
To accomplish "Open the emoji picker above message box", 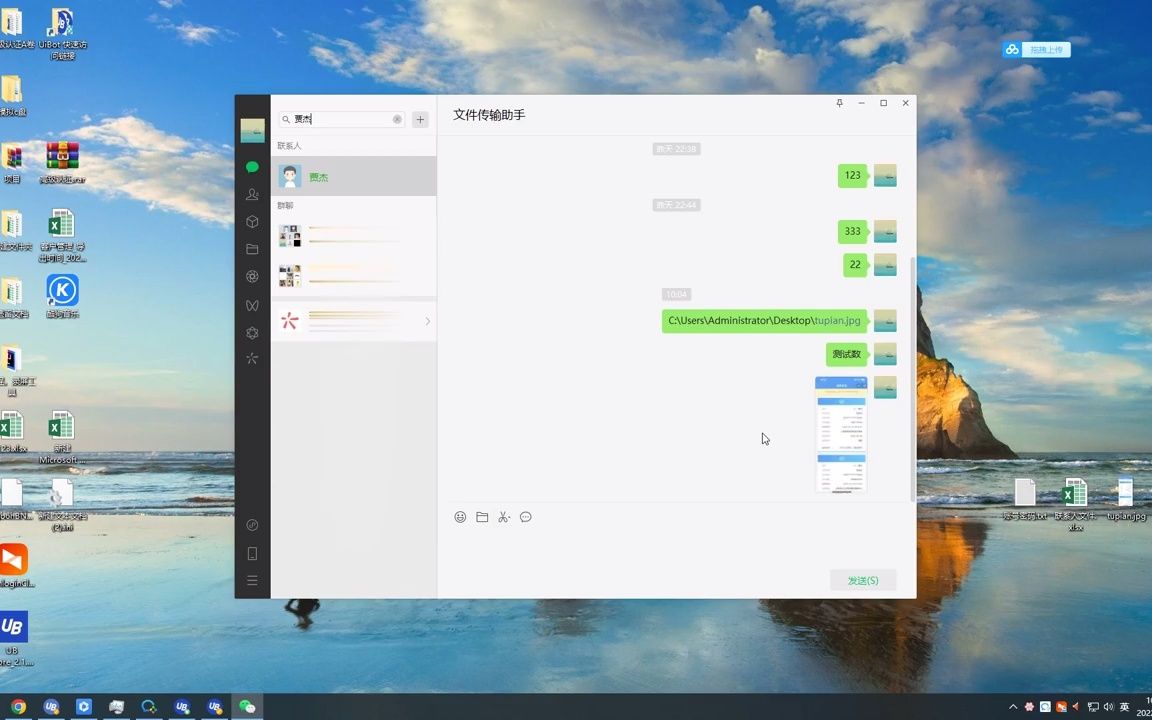I will pos(460,517).
